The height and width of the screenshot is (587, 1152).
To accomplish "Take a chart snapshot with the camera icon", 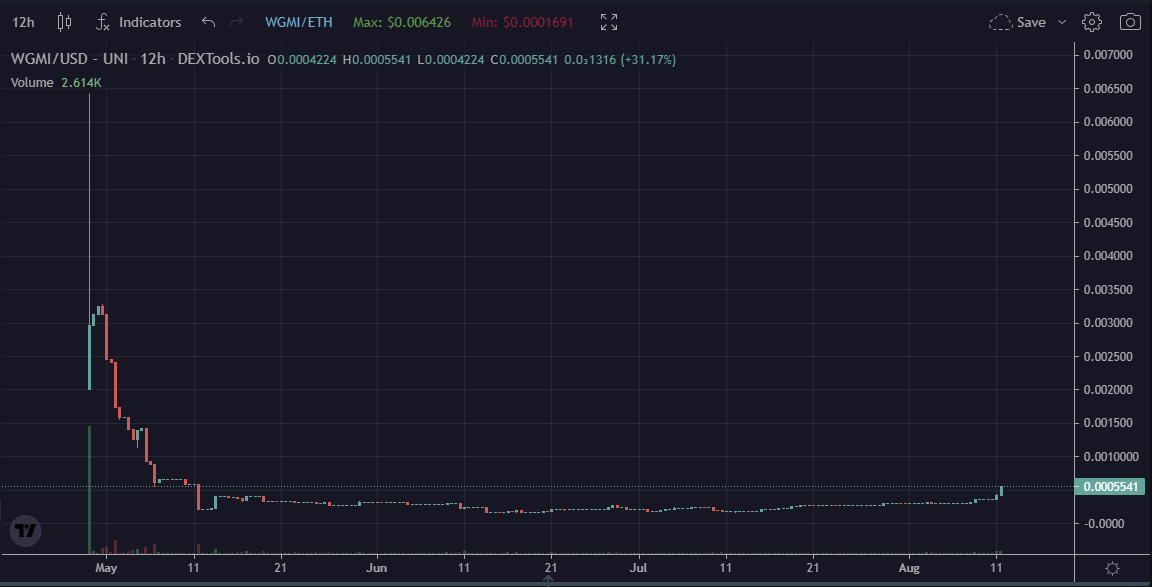I will coord(1130,22).
